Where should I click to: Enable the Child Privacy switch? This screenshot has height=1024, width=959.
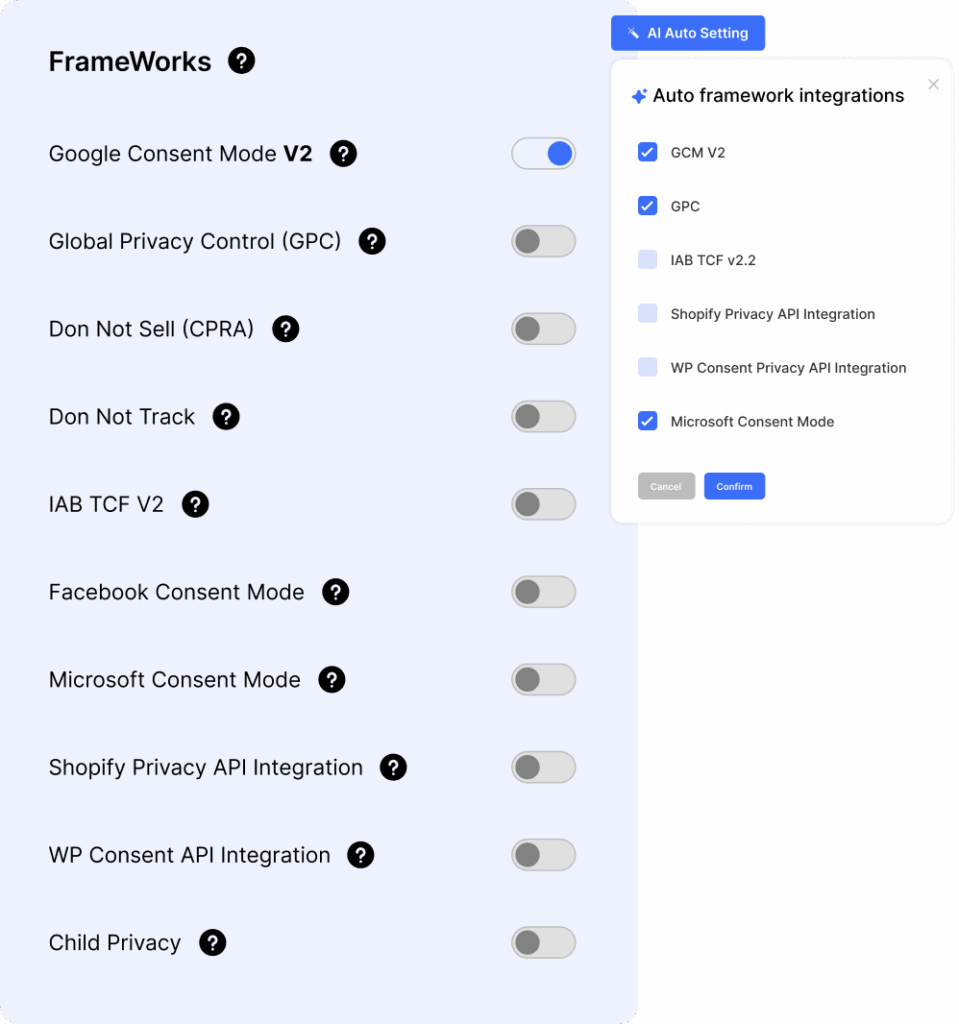coord(543,943)
